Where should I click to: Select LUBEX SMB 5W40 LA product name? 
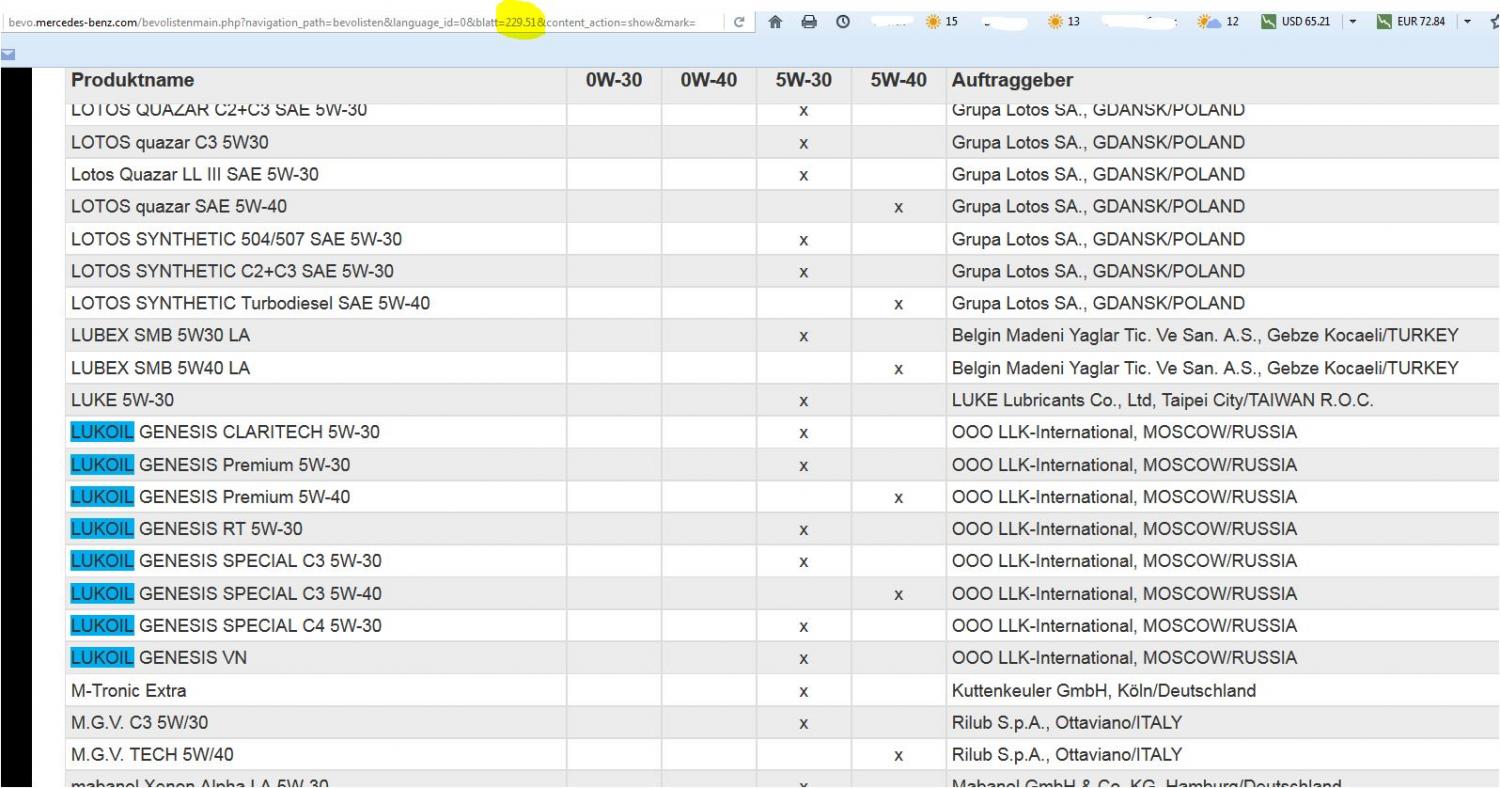pos(160,368)
